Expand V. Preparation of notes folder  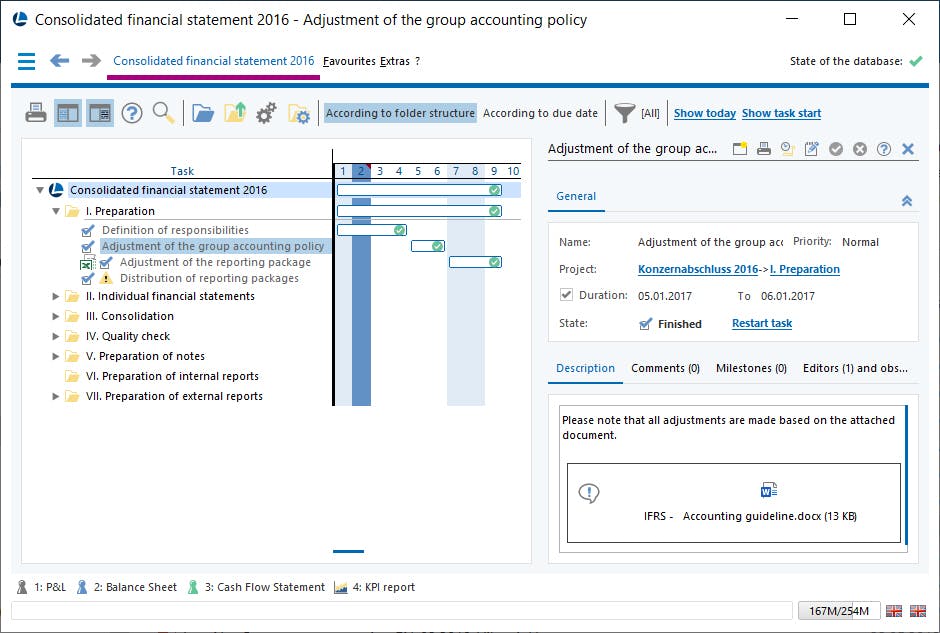(56, 356)
